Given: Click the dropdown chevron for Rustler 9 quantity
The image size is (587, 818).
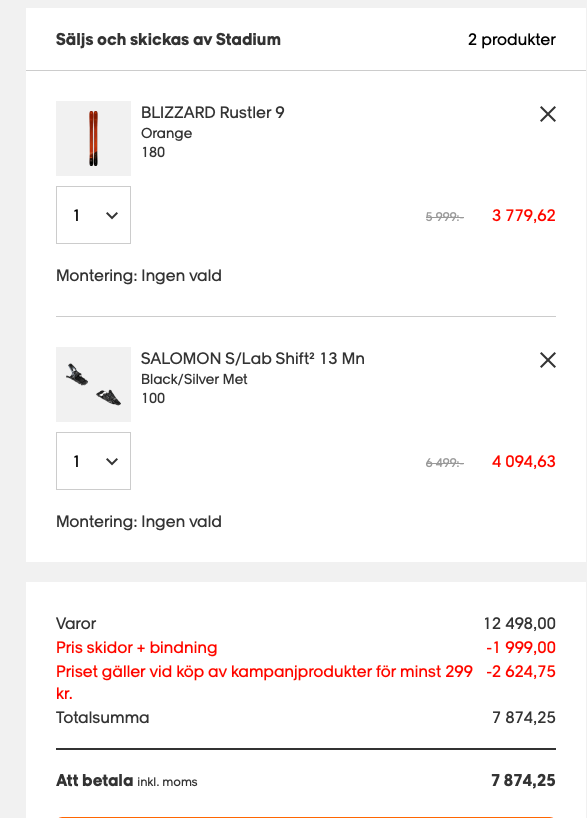Looking at the screenshot, I should (x=110, y=215).
